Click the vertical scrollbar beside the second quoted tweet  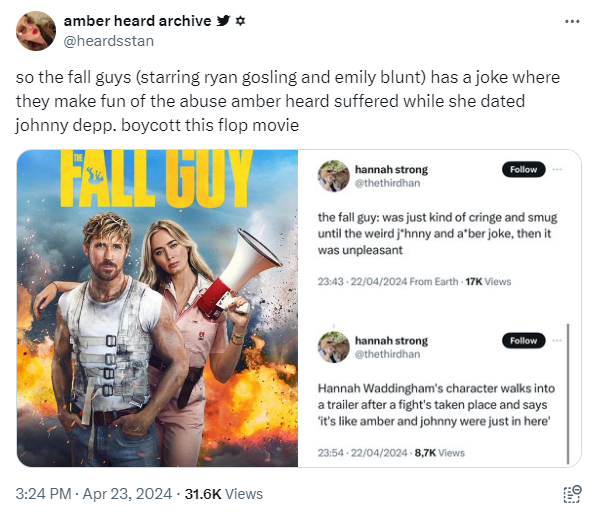pyautogui.click(x=568, y=394)
